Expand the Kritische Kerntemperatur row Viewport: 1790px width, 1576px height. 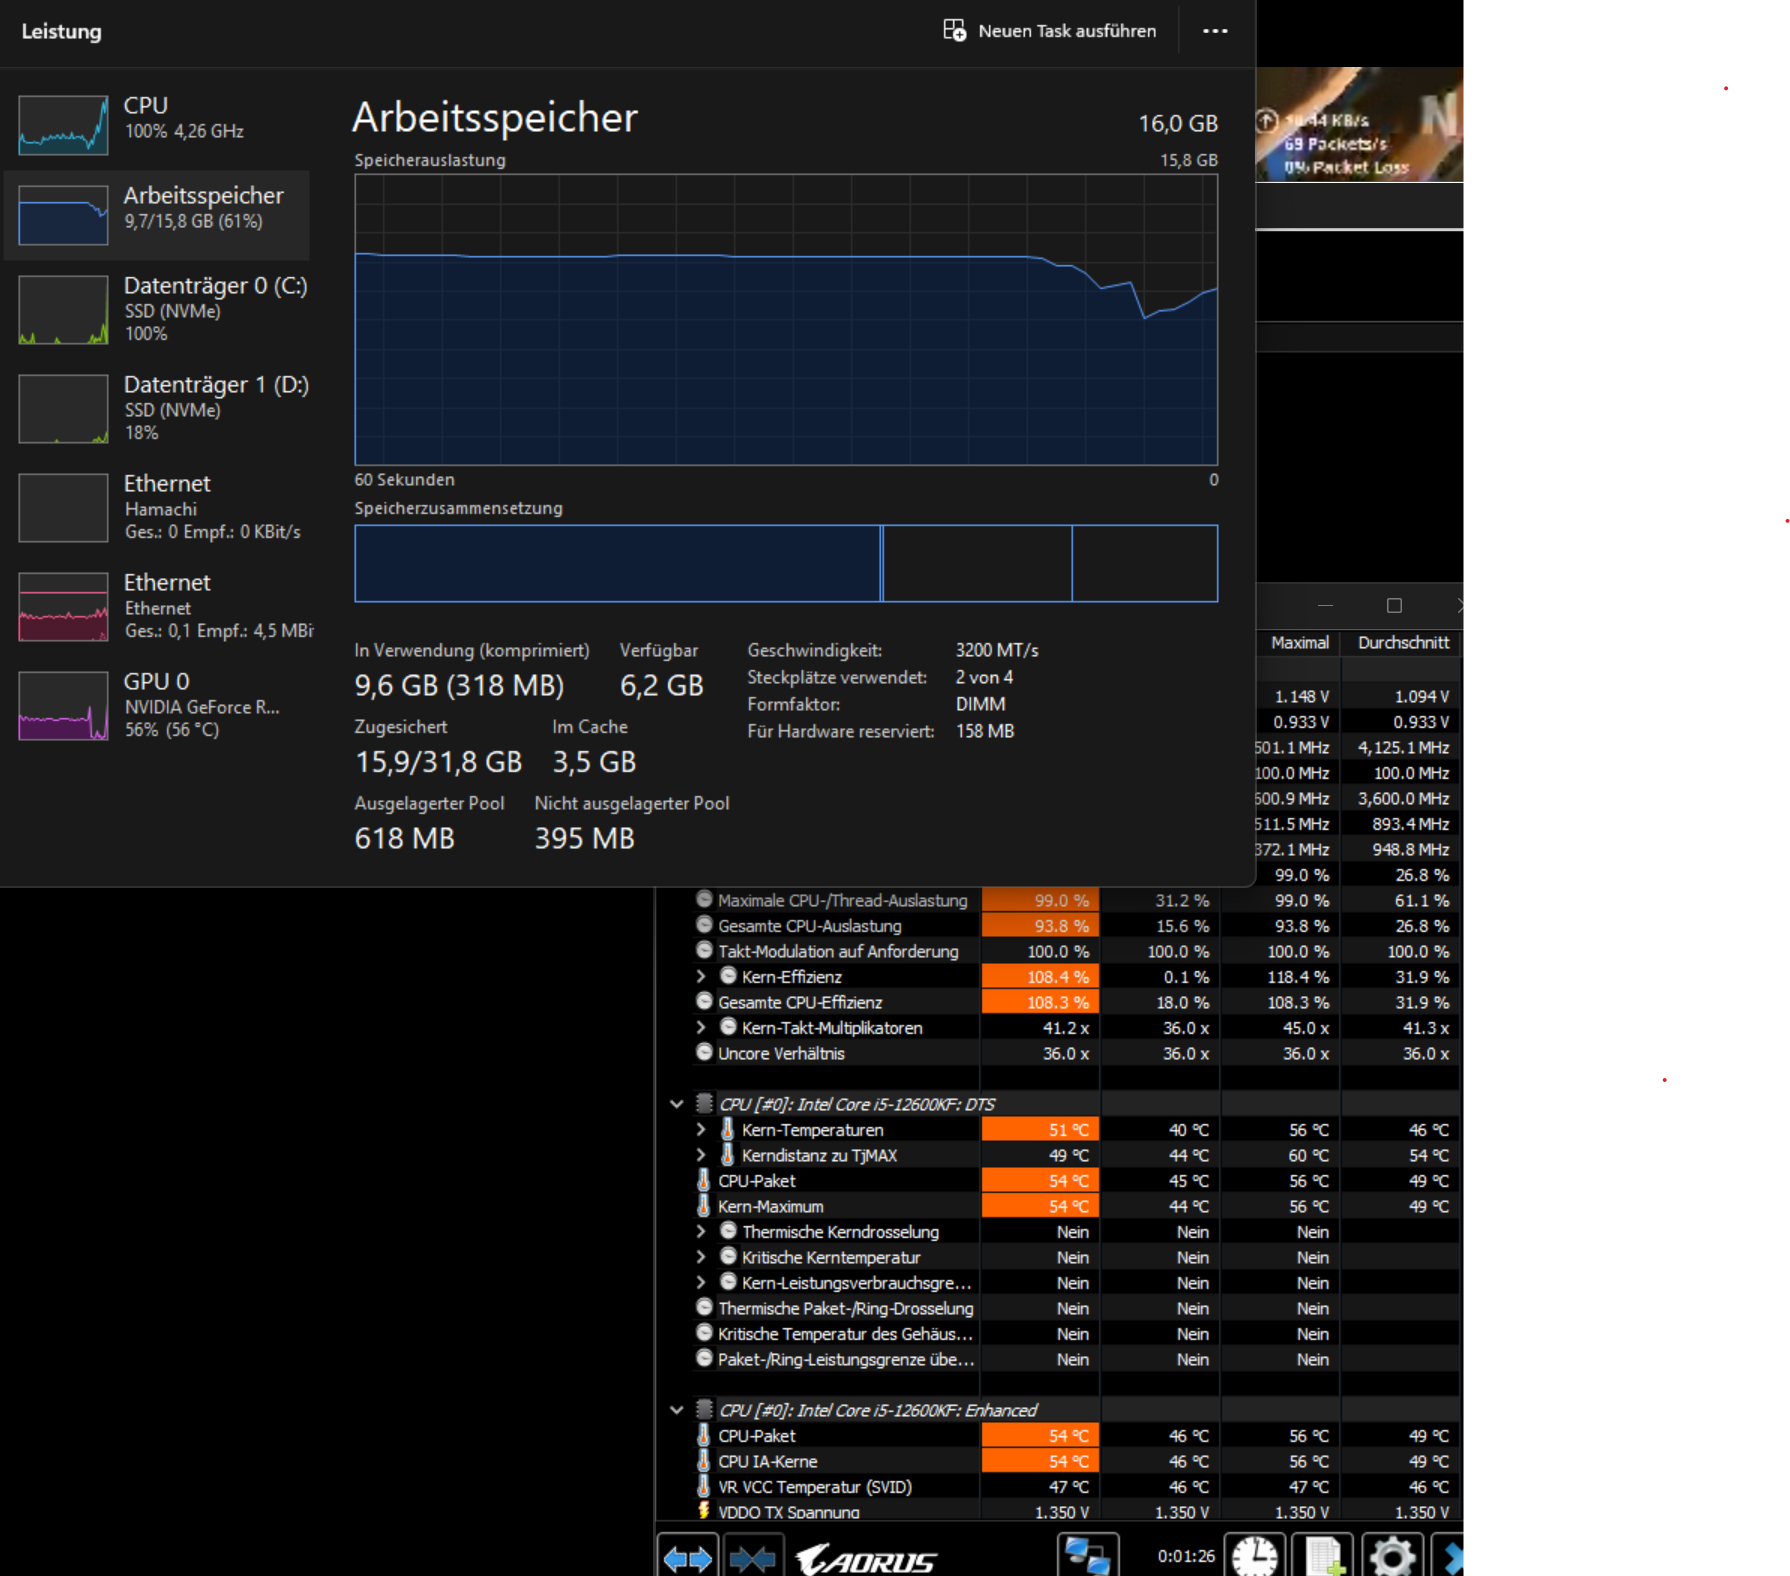point(701,1257)
